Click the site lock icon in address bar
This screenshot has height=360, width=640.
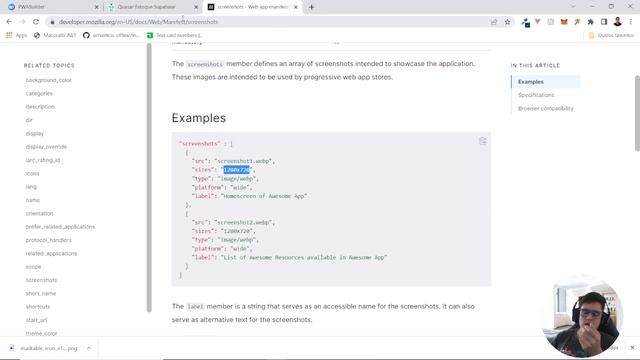52,22
